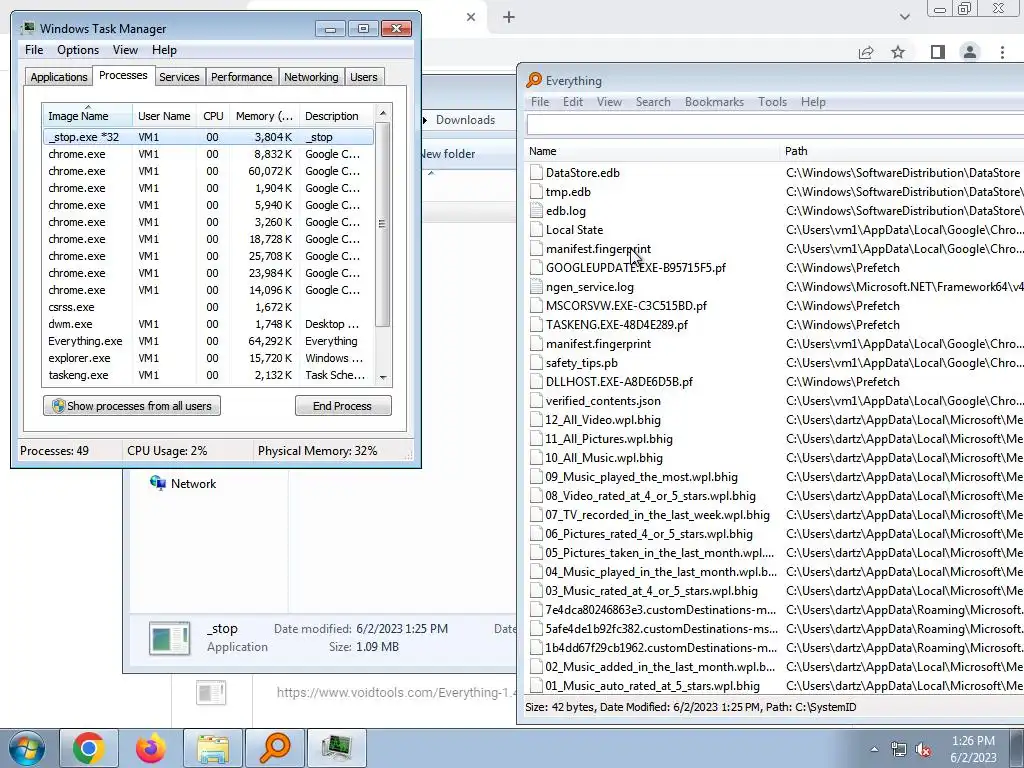Click Downloads in Explorer address bar

point(465,120)
